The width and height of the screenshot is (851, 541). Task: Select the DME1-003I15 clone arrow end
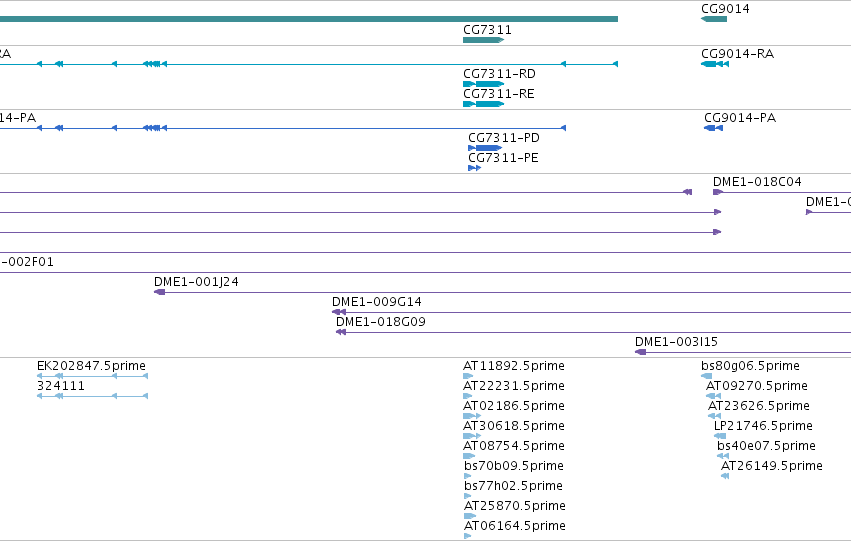pyautogui.click(x=640, y=352)
